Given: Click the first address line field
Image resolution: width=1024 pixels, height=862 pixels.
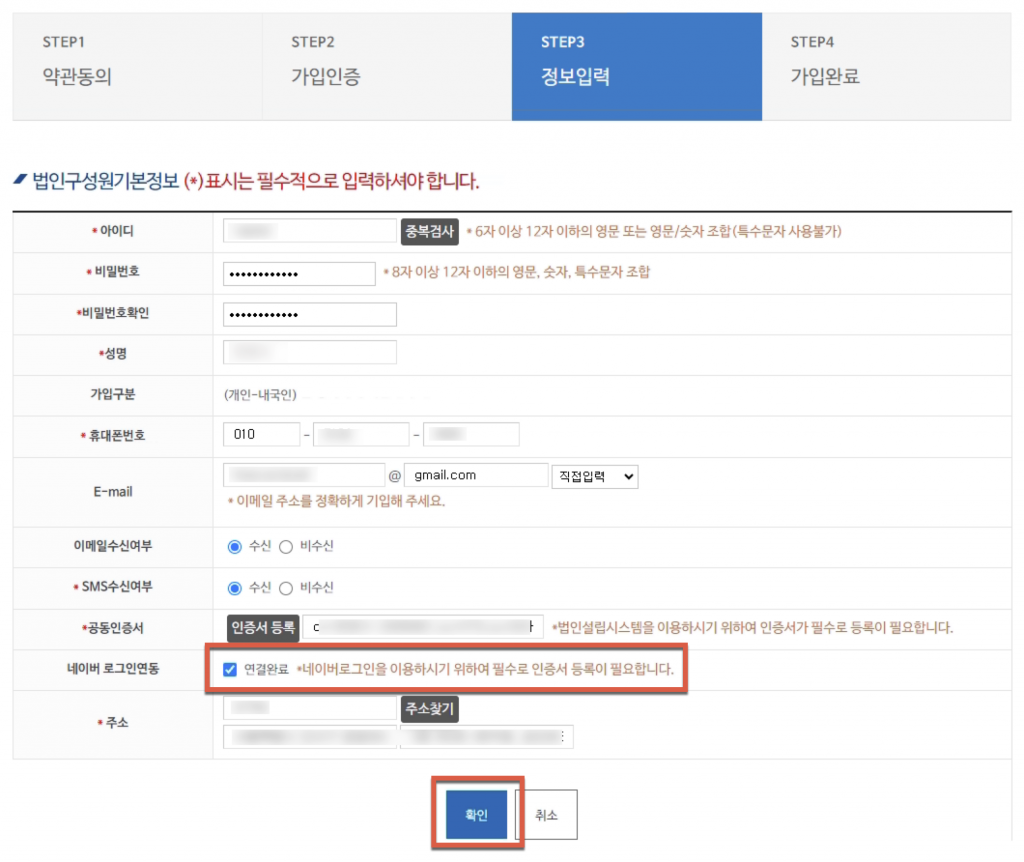Looking at the screenshot, I should (x=310, y=737).
